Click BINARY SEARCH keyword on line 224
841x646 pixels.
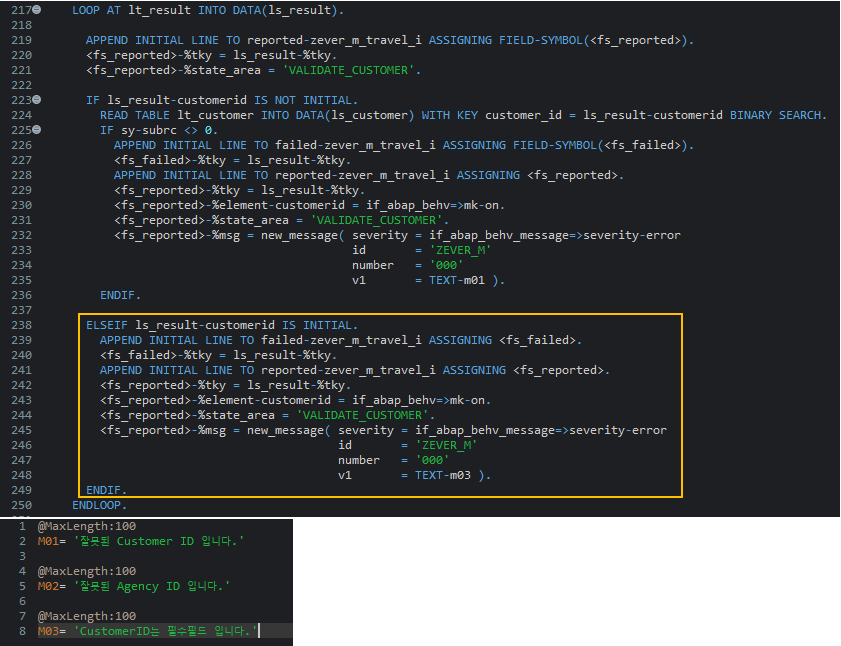pyautogui.click(x=776, y=115)
